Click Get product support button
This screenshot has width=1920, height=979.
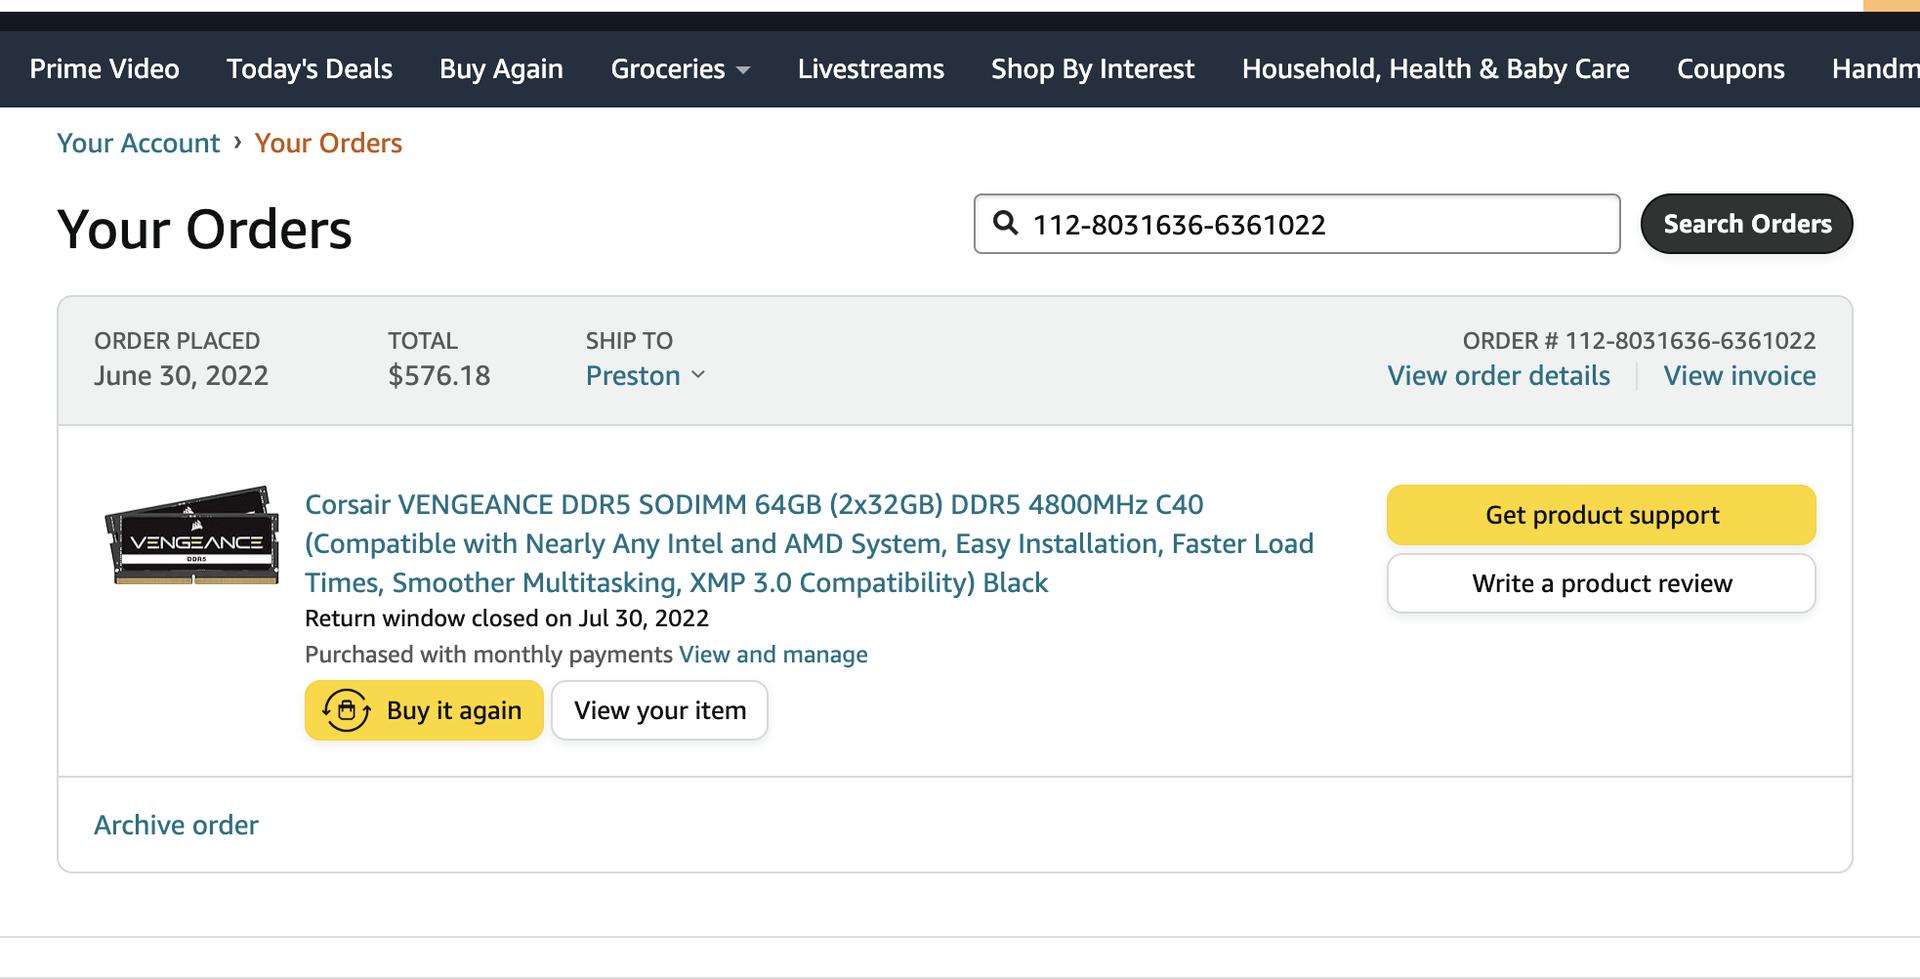(x=1601, y=515)
